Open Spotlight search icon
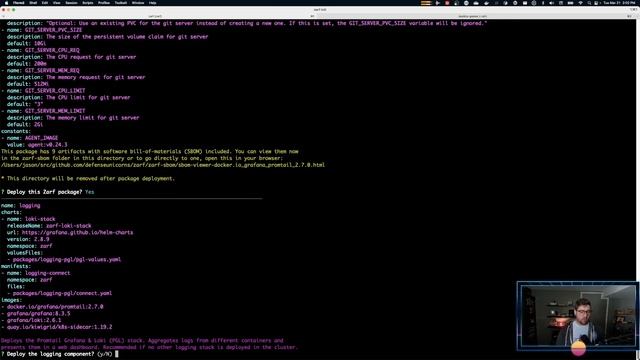Viewport: 640px width, 360px height. click(589, 2)
